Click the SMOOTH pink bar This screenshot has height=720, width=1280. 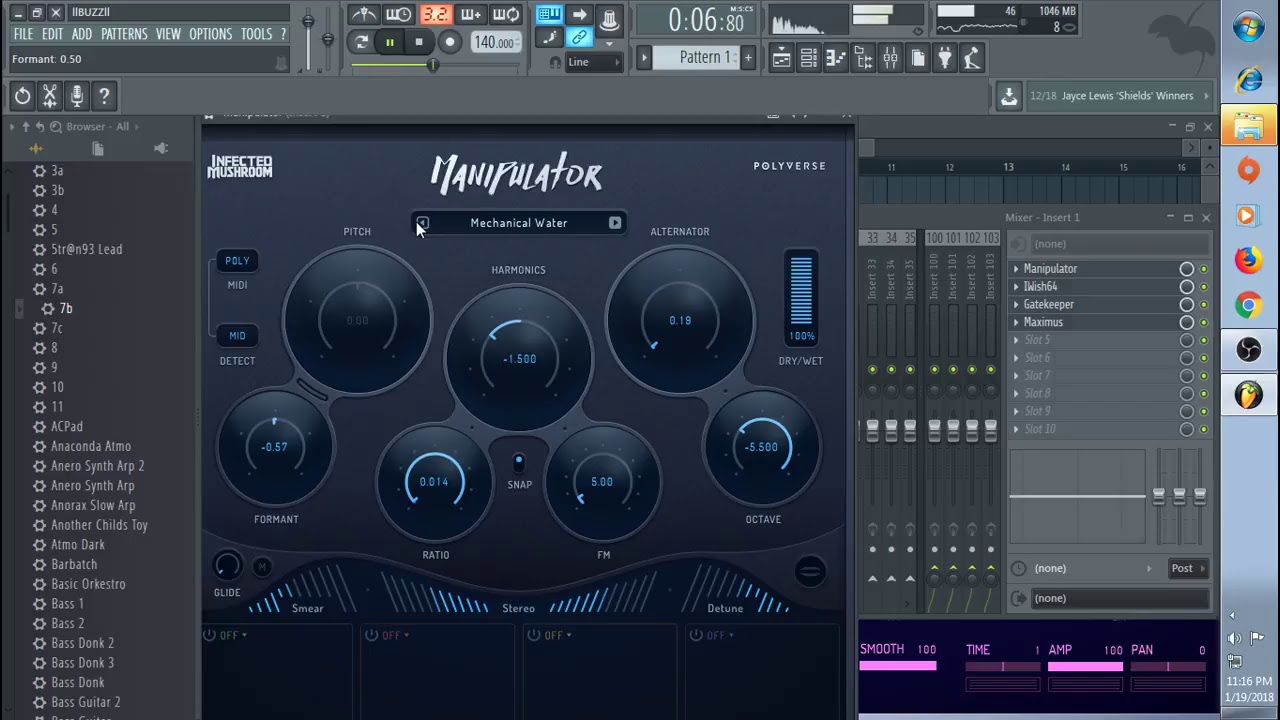898,666
